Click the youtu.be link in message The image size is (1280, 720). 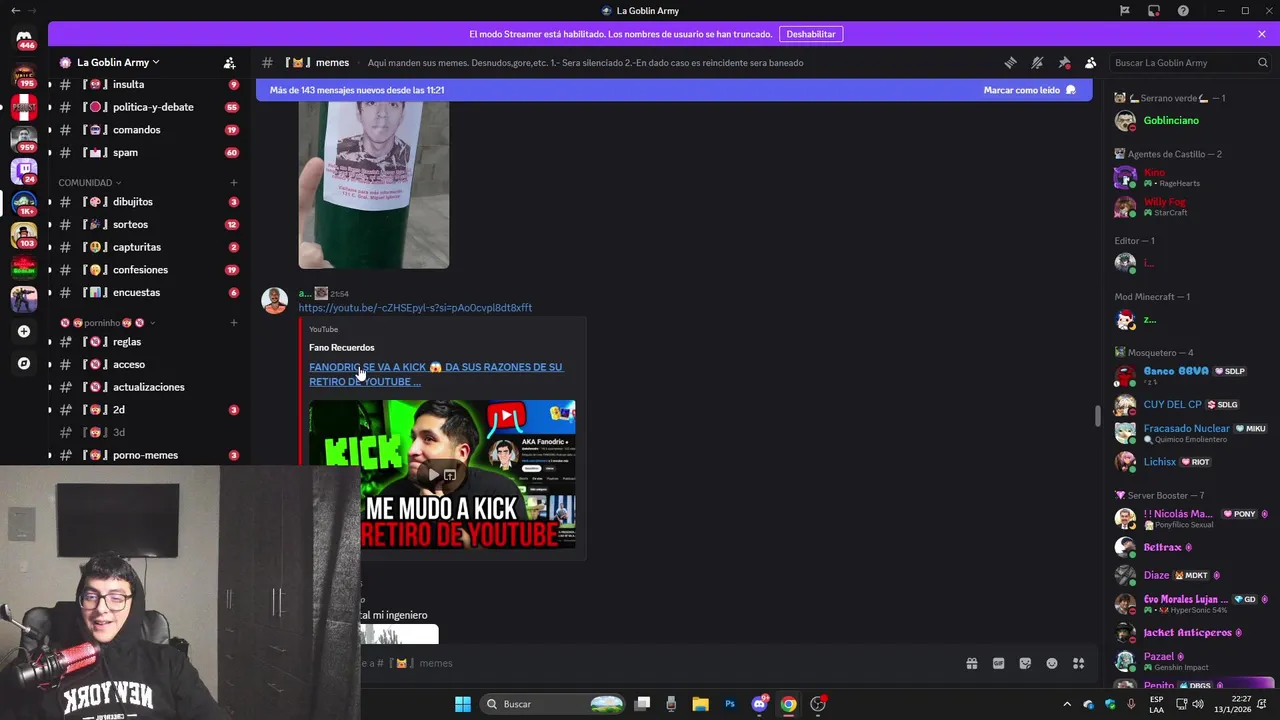click(x=415, y=308)
